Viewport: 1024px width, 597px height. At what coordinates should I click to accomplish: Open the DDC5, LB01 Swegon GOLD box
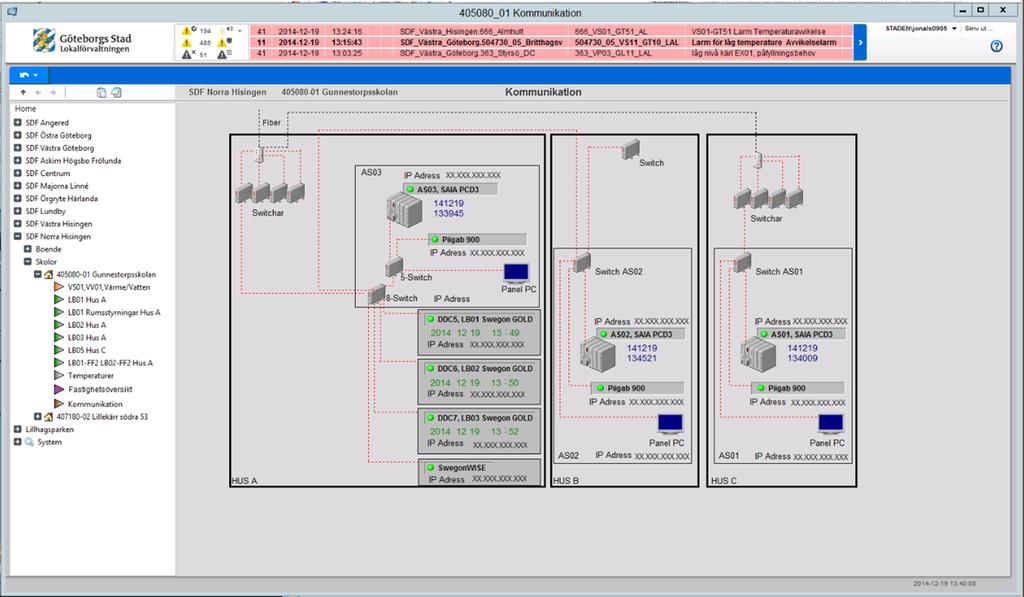(479, 332)
